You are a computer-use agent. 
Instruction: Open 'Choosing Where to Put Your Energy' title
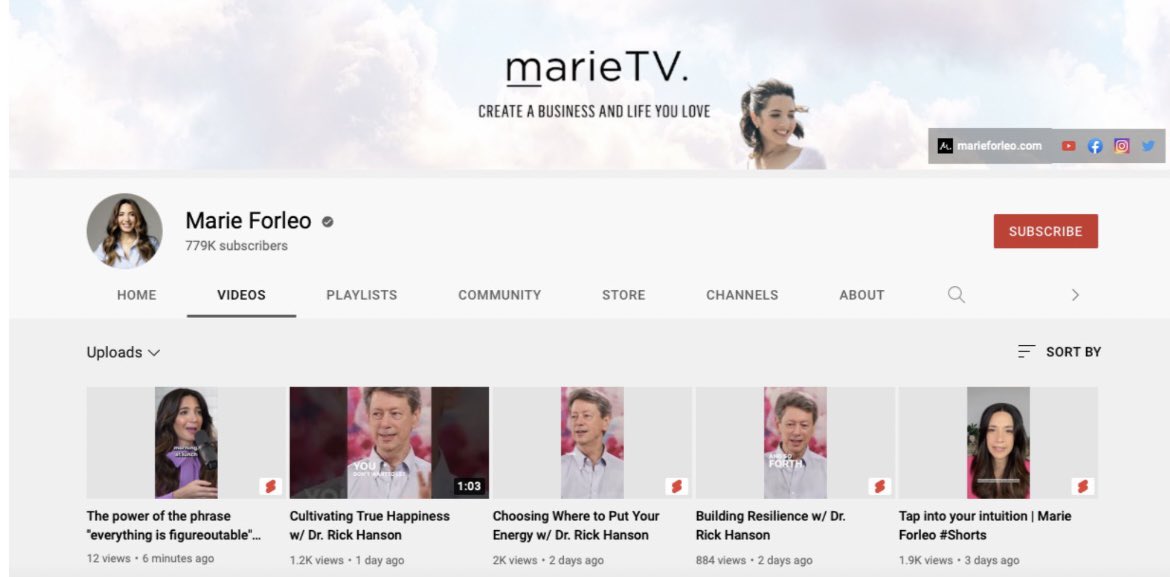tap(576, 525)
